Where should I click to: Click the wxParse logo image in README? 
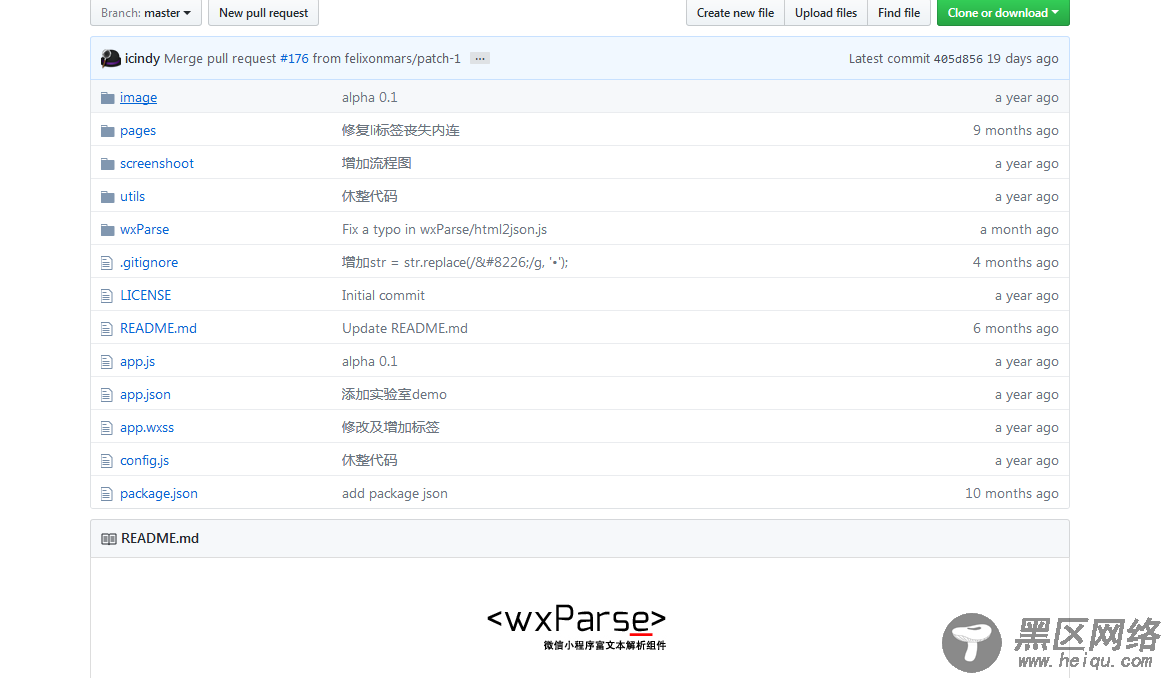pyautogui.click(x=577, y=626)
